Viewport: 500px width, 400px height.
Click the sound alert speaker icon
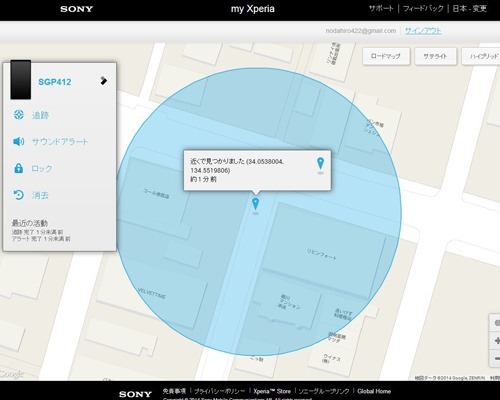pyautogui.click(x=19, y=142)
